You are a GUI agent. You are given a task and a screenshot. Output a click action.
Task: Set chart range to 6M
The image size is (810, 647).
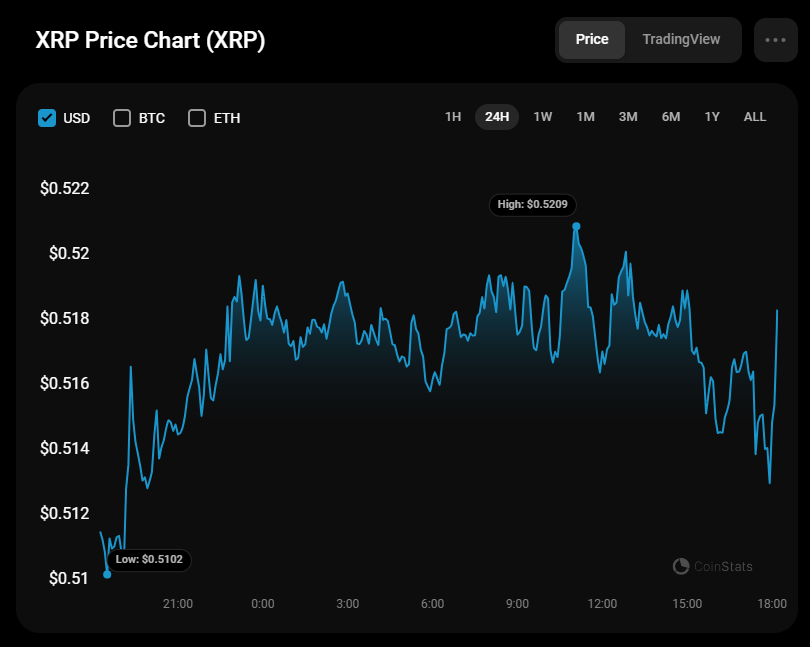[x=671, y=117]
